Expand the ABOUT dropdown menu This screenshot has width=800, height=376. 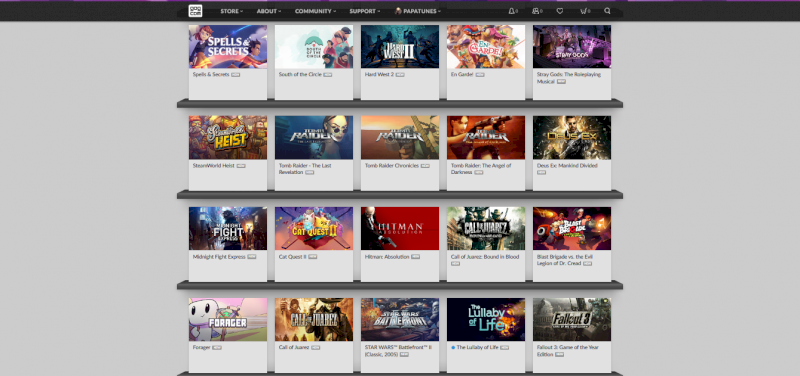coord(269,11)
